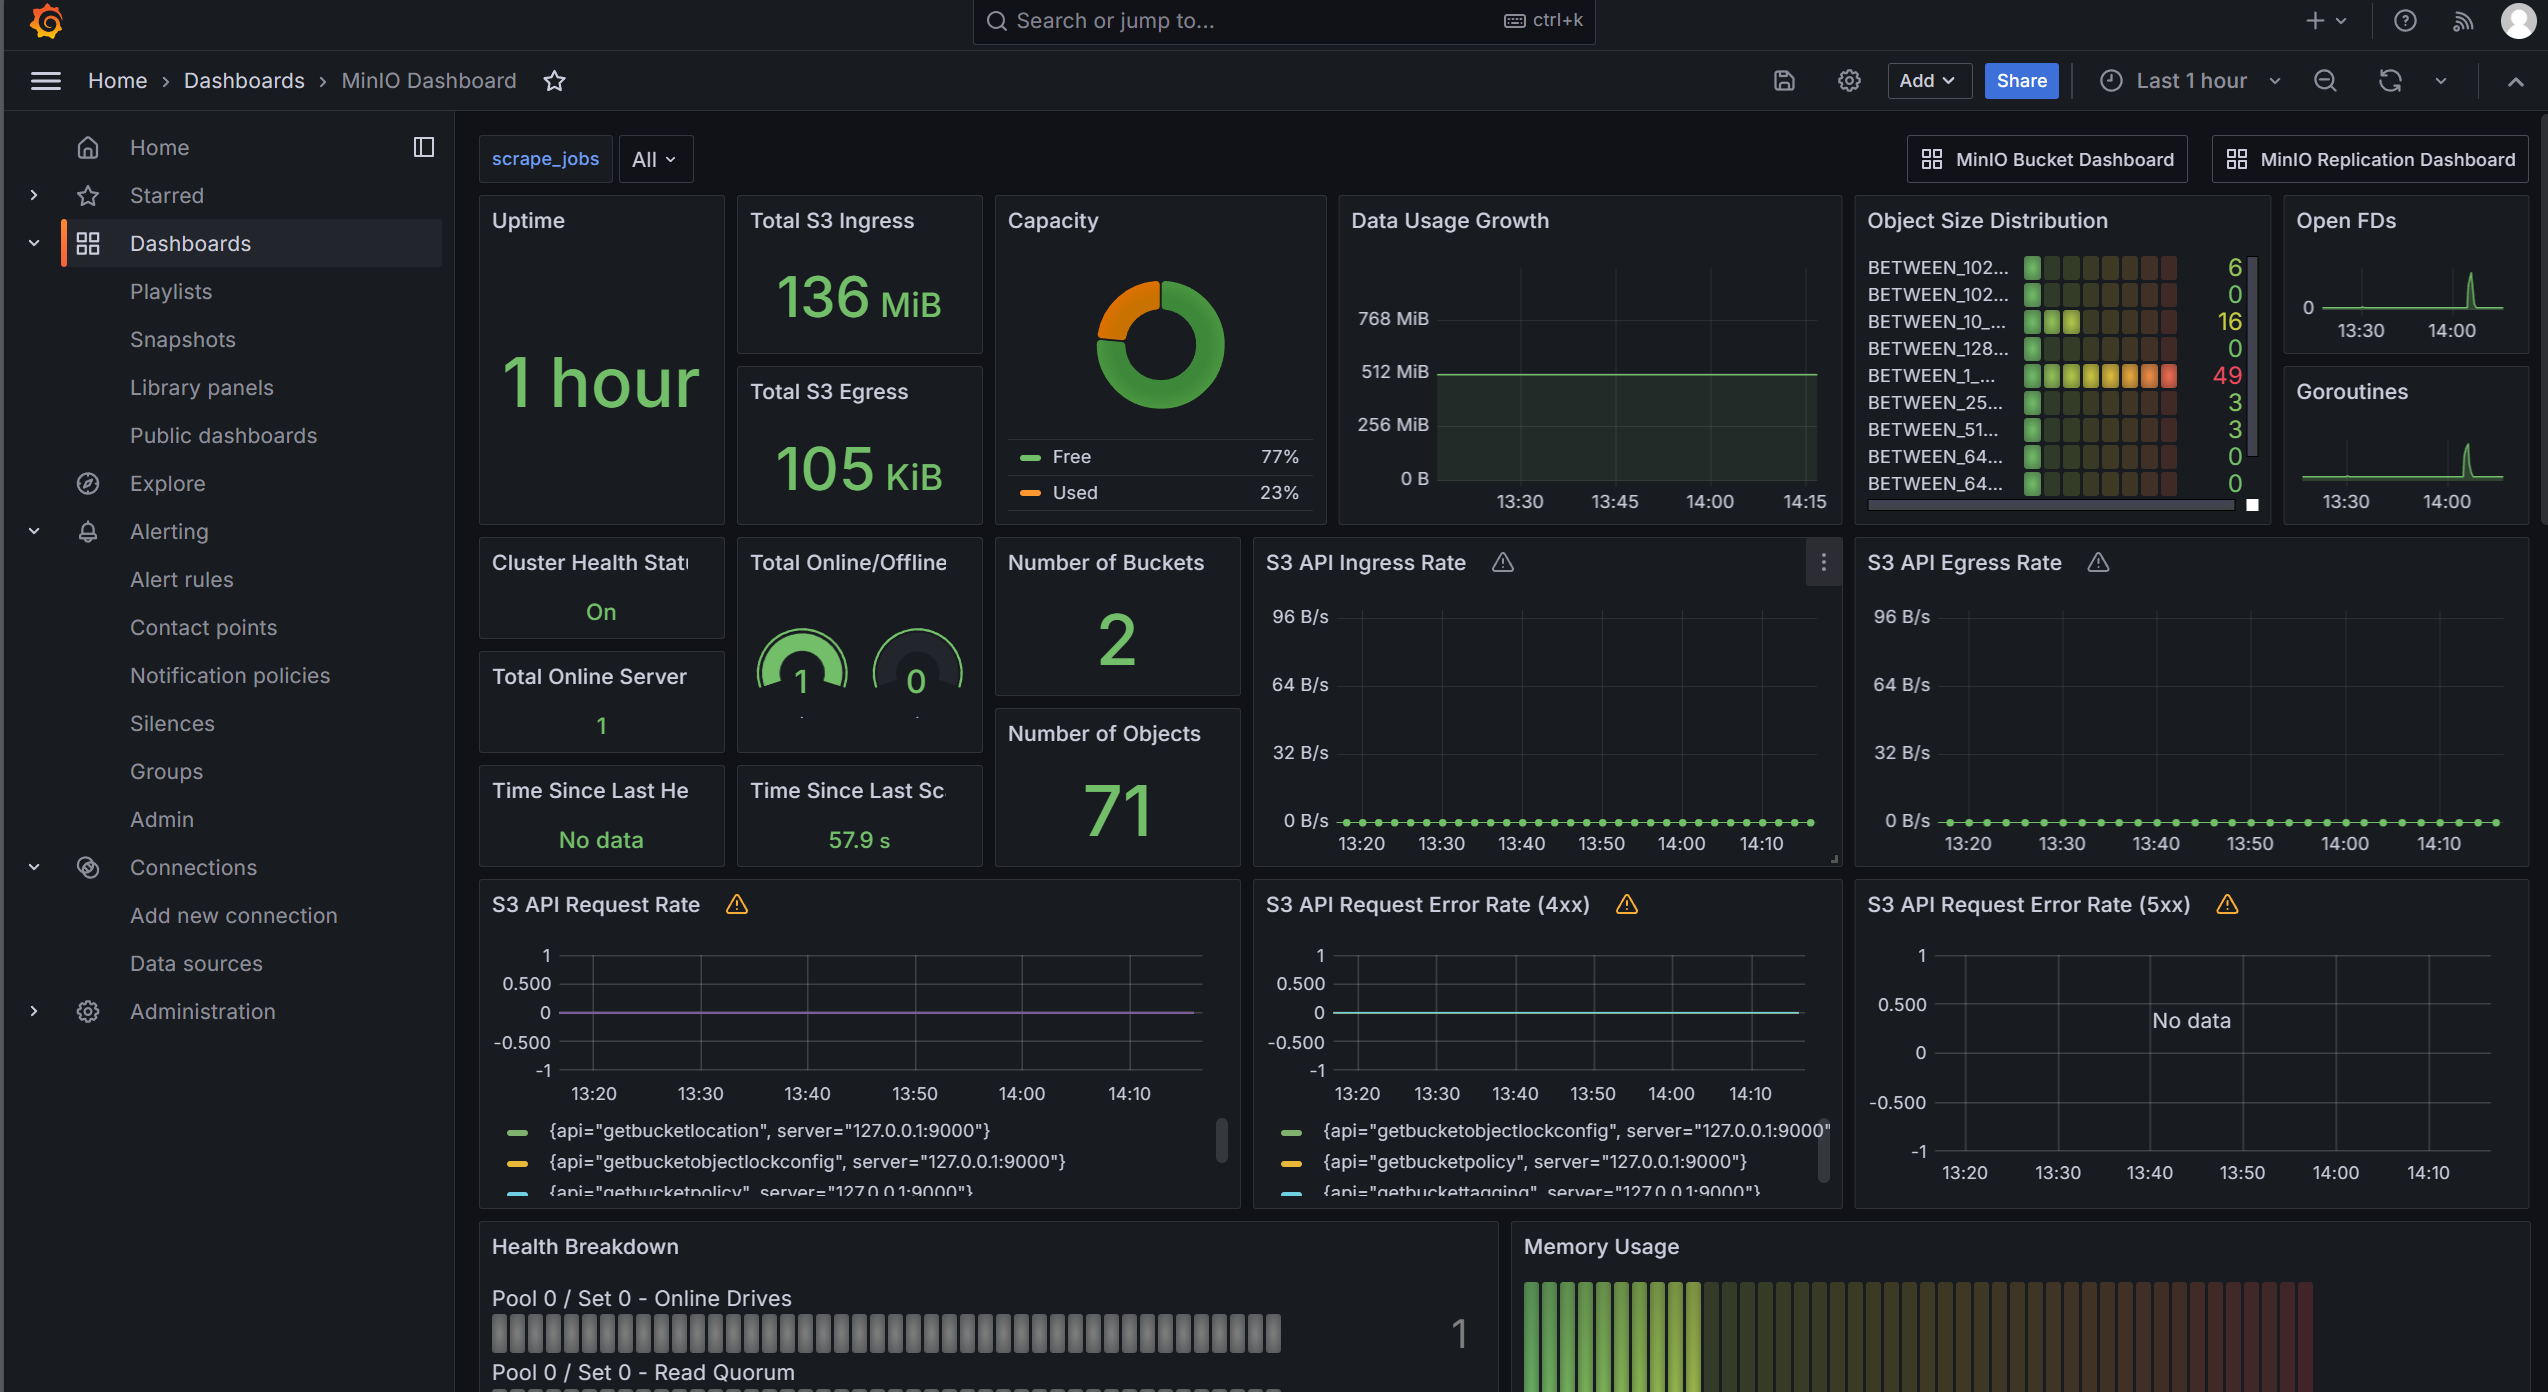
Task: Click the Capacity donut chart
Action: (x=1160, y=345)
